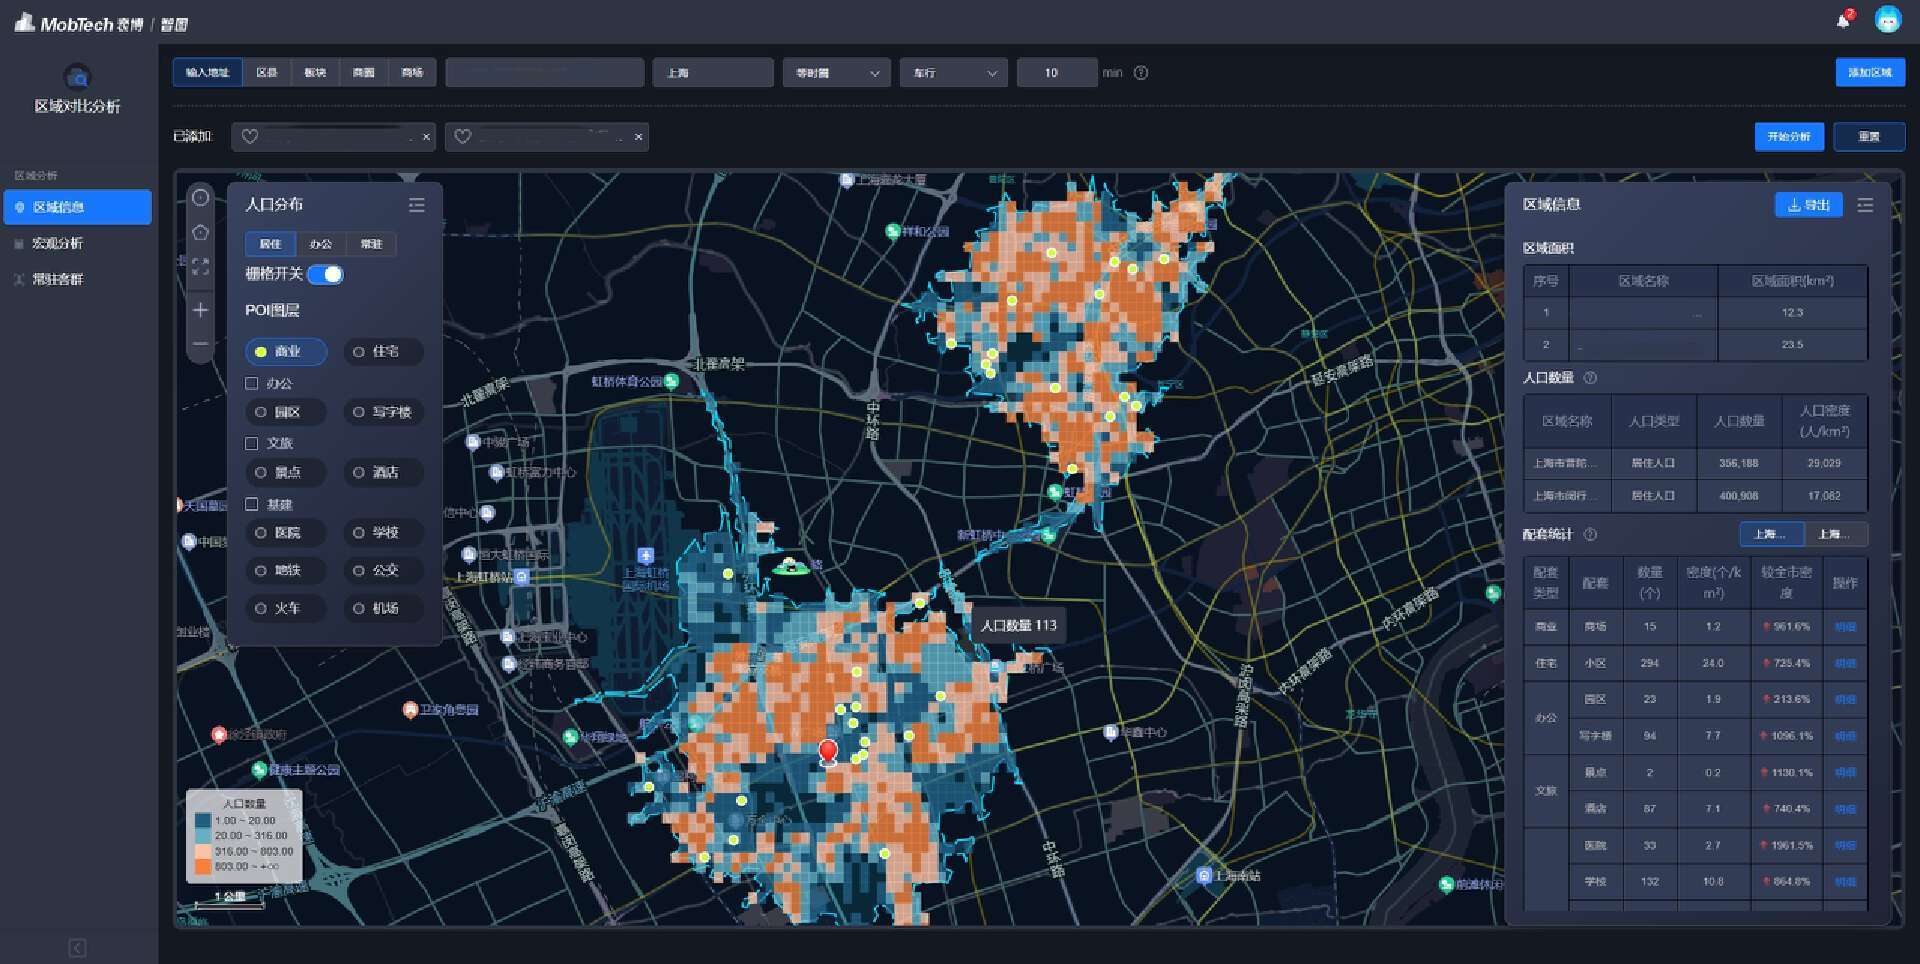Select the polygon draw tool on map

(201, 233)
